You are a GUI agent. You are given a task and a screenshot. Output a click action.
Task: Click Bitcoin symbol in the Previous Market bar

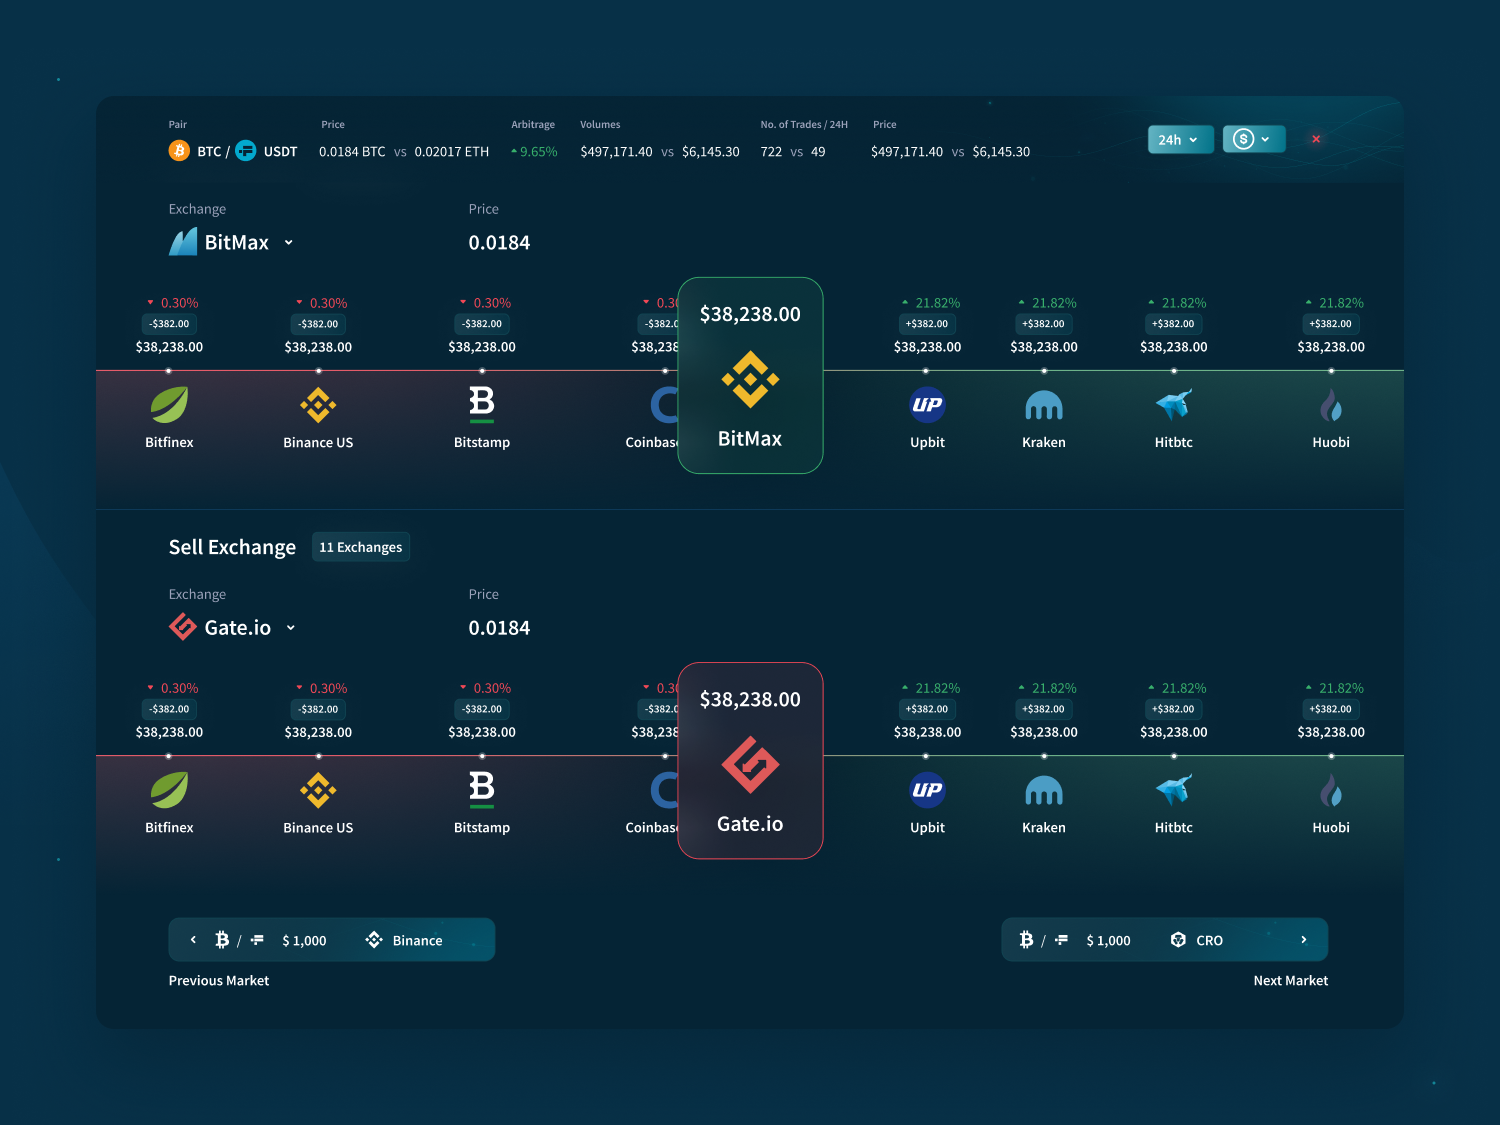(222, 940)
